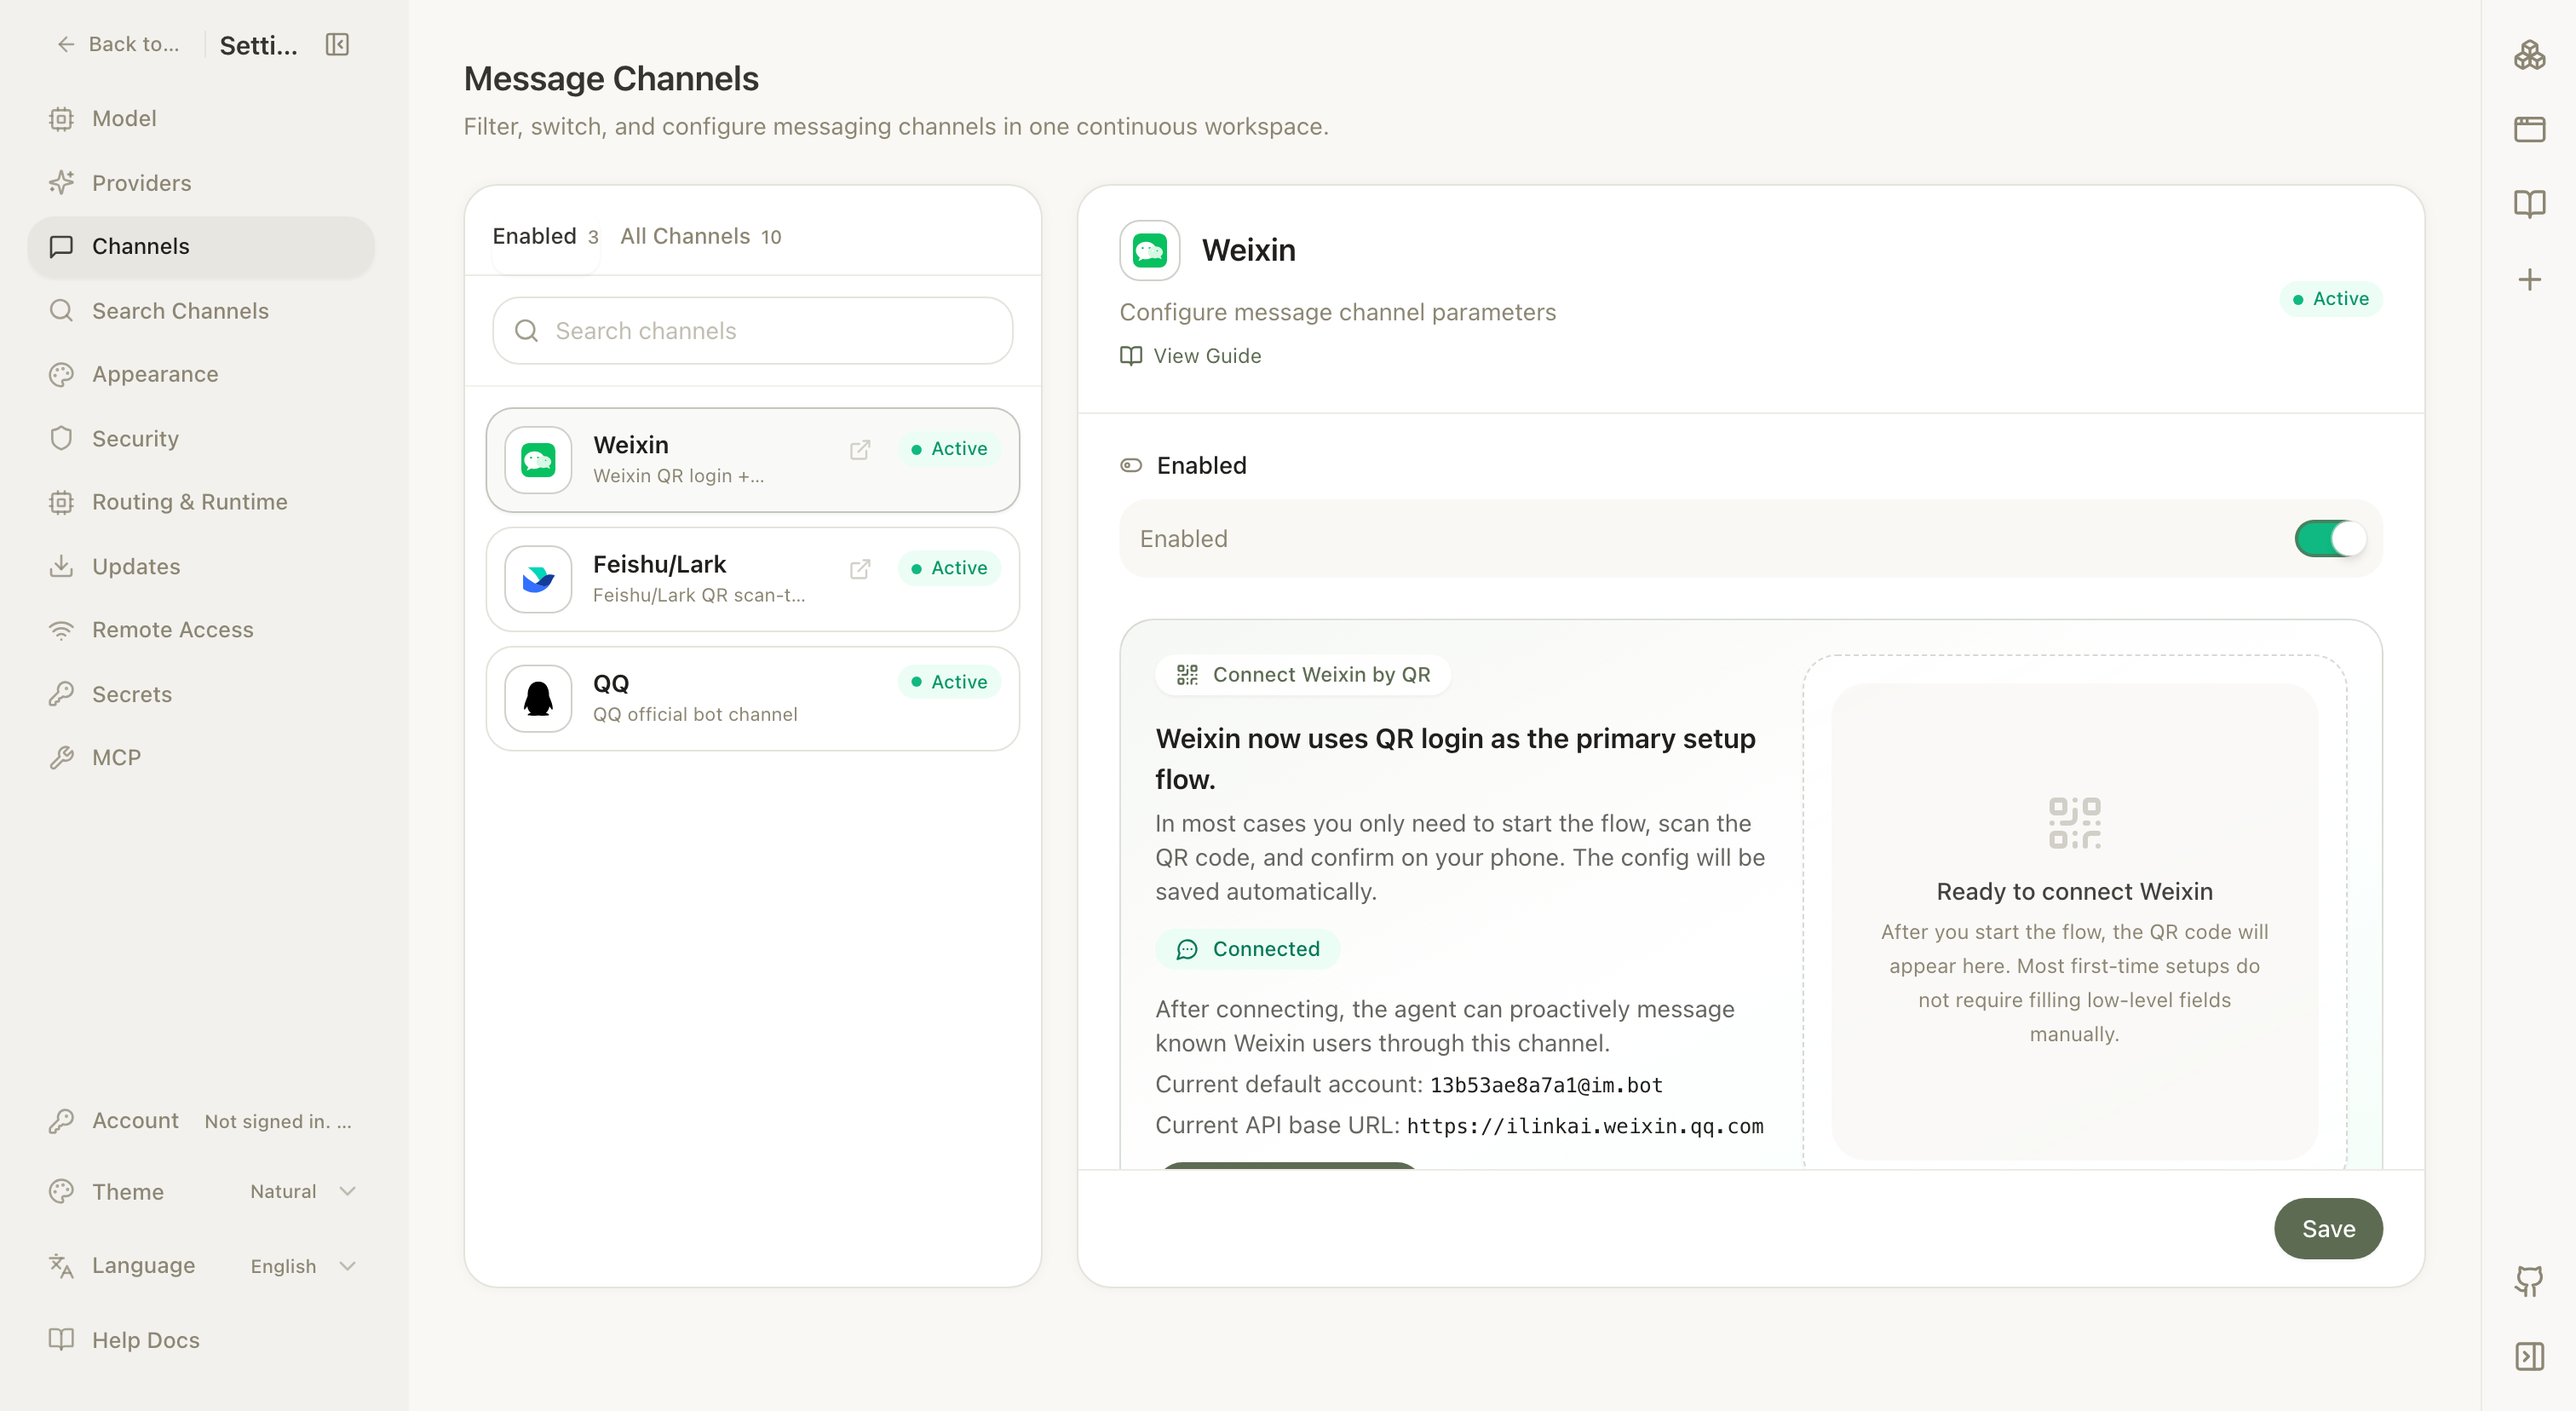Toggle the right panel icon at bottom
2576x1411 pixels.
(2529, 1356)
